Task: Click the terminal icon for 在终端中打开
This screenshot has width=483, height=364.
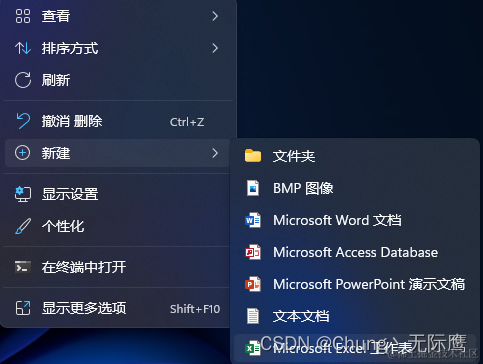Action: coord(23,267)
